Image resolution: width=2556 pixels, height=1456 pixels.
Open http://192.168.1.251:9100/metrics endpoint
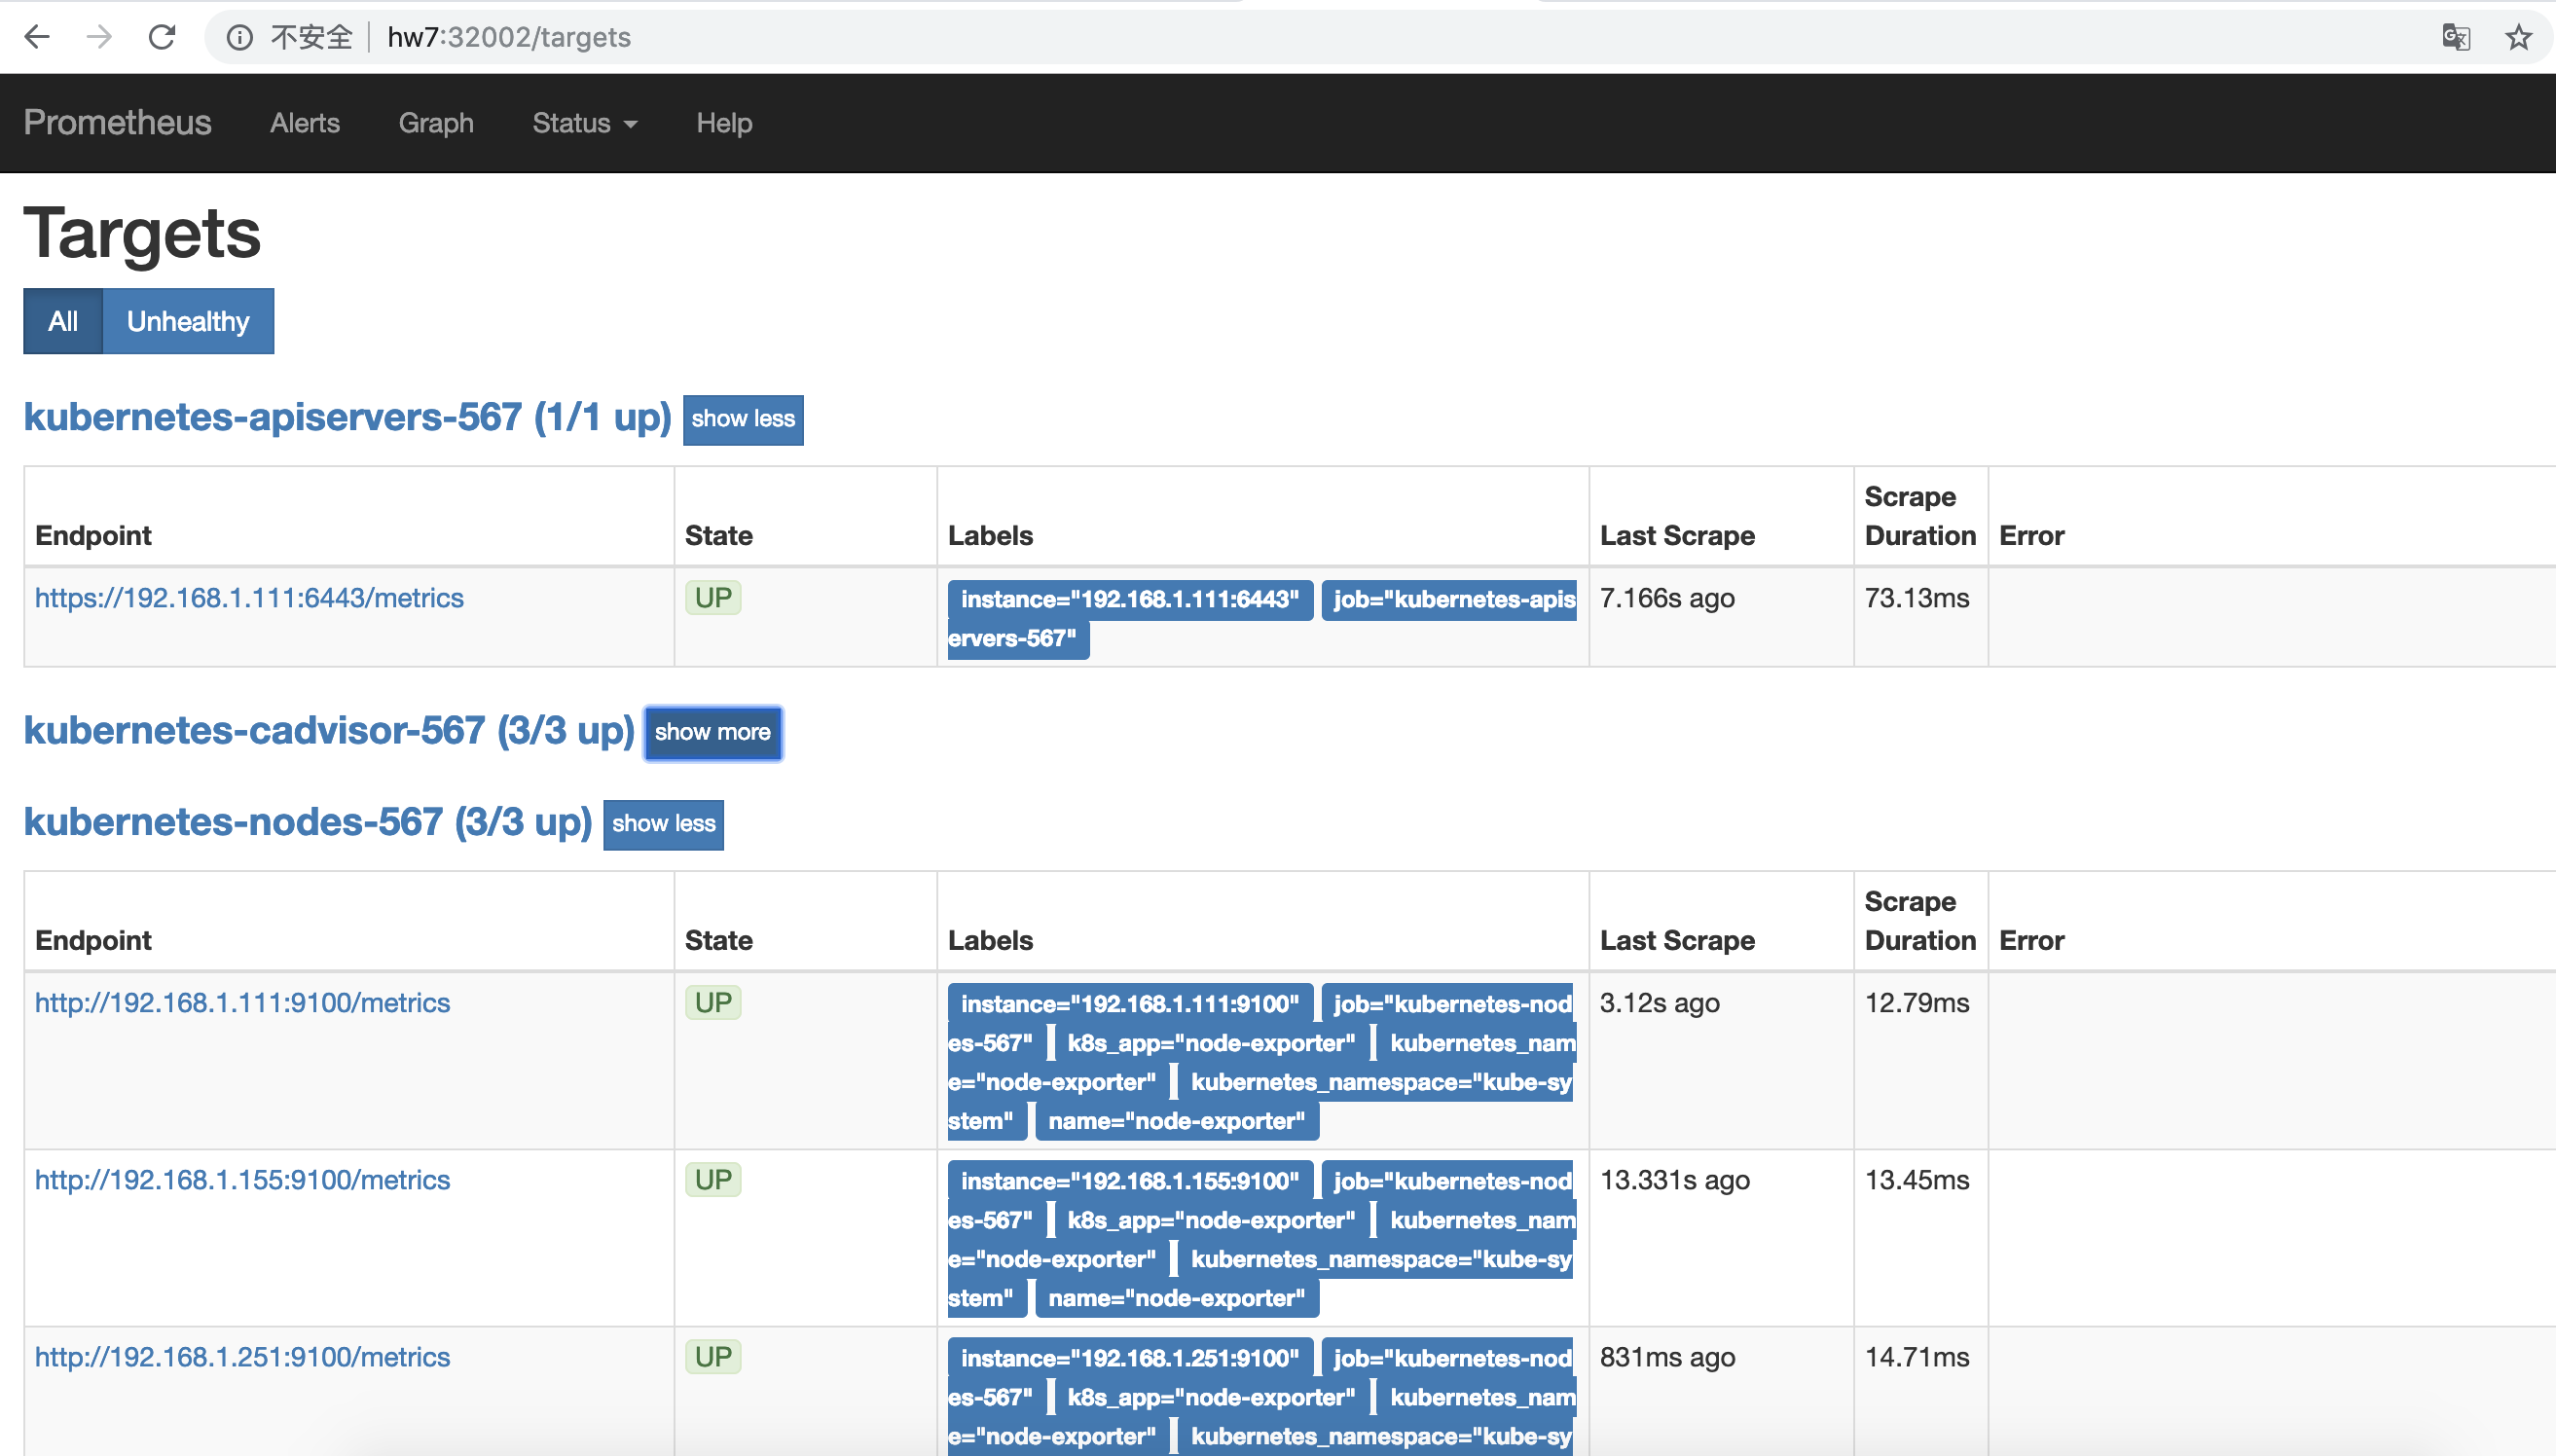pos(242,1357)
